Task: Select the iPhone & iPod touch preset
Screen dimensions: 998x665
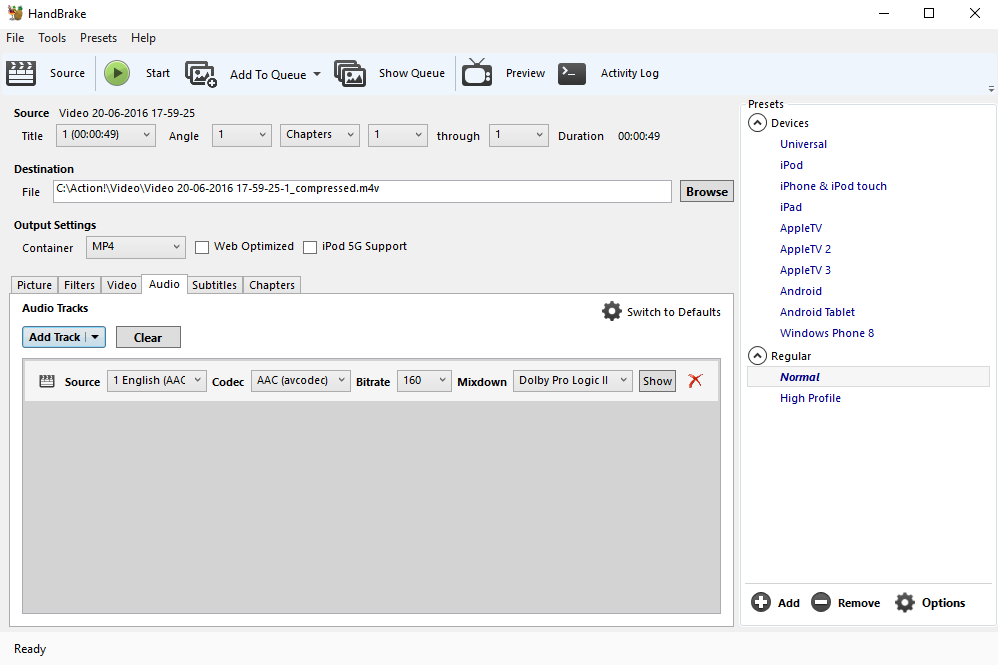Action: (x=833, y=186)
